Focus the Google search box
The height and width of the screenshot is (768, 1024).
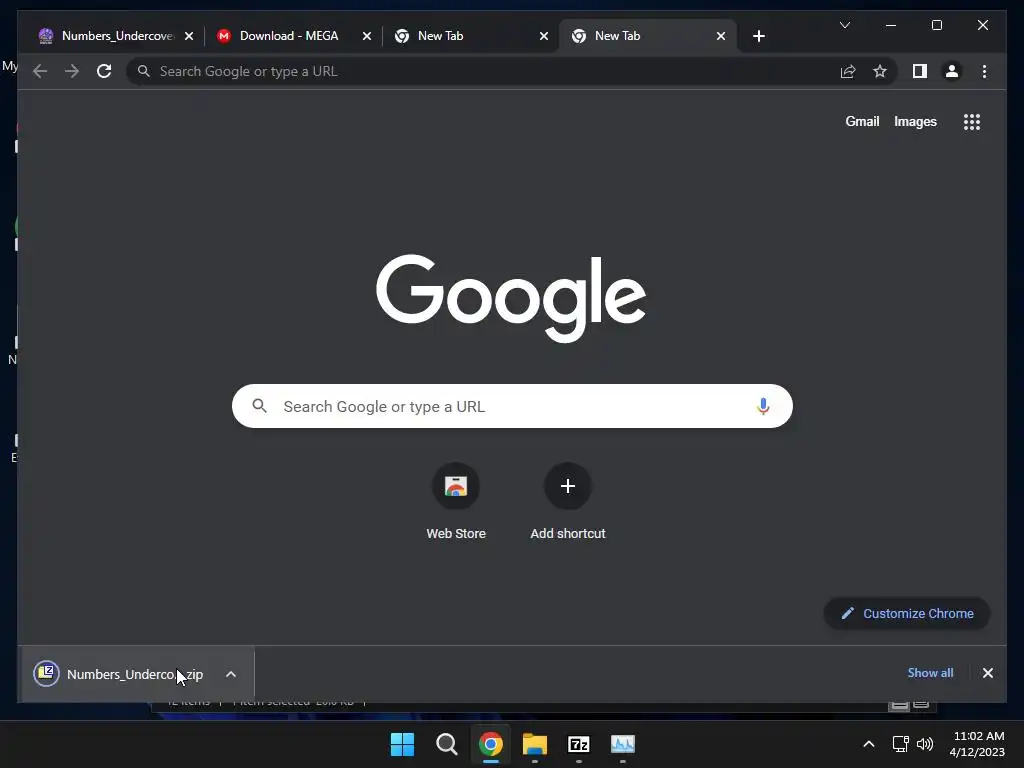pos(512,406)
